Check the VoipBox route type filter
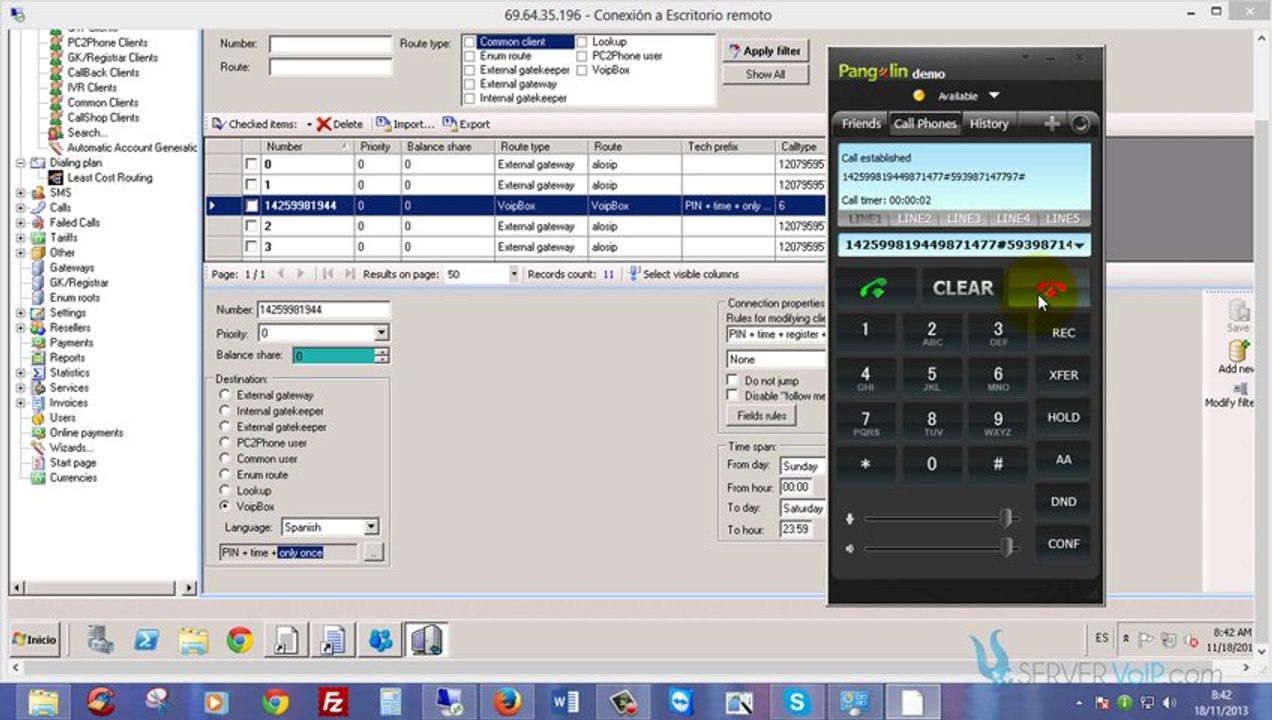 [x=582, y=70]
